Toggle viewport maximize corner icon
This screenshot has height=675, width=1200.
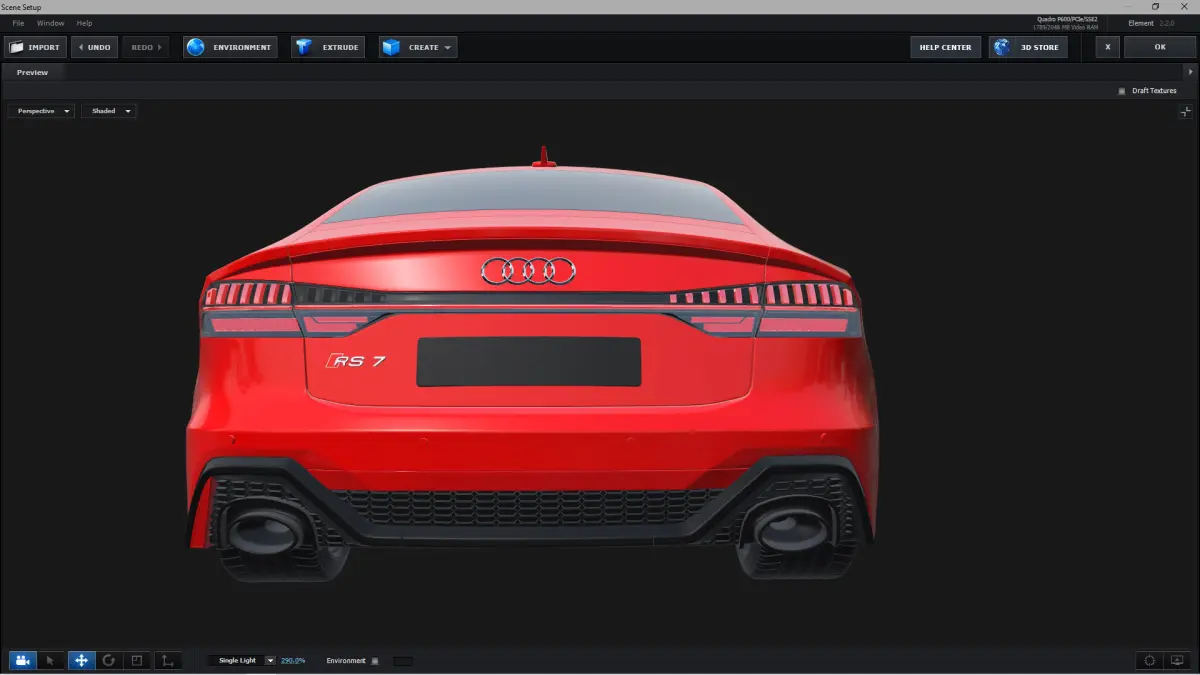[x=1185, y=112]
